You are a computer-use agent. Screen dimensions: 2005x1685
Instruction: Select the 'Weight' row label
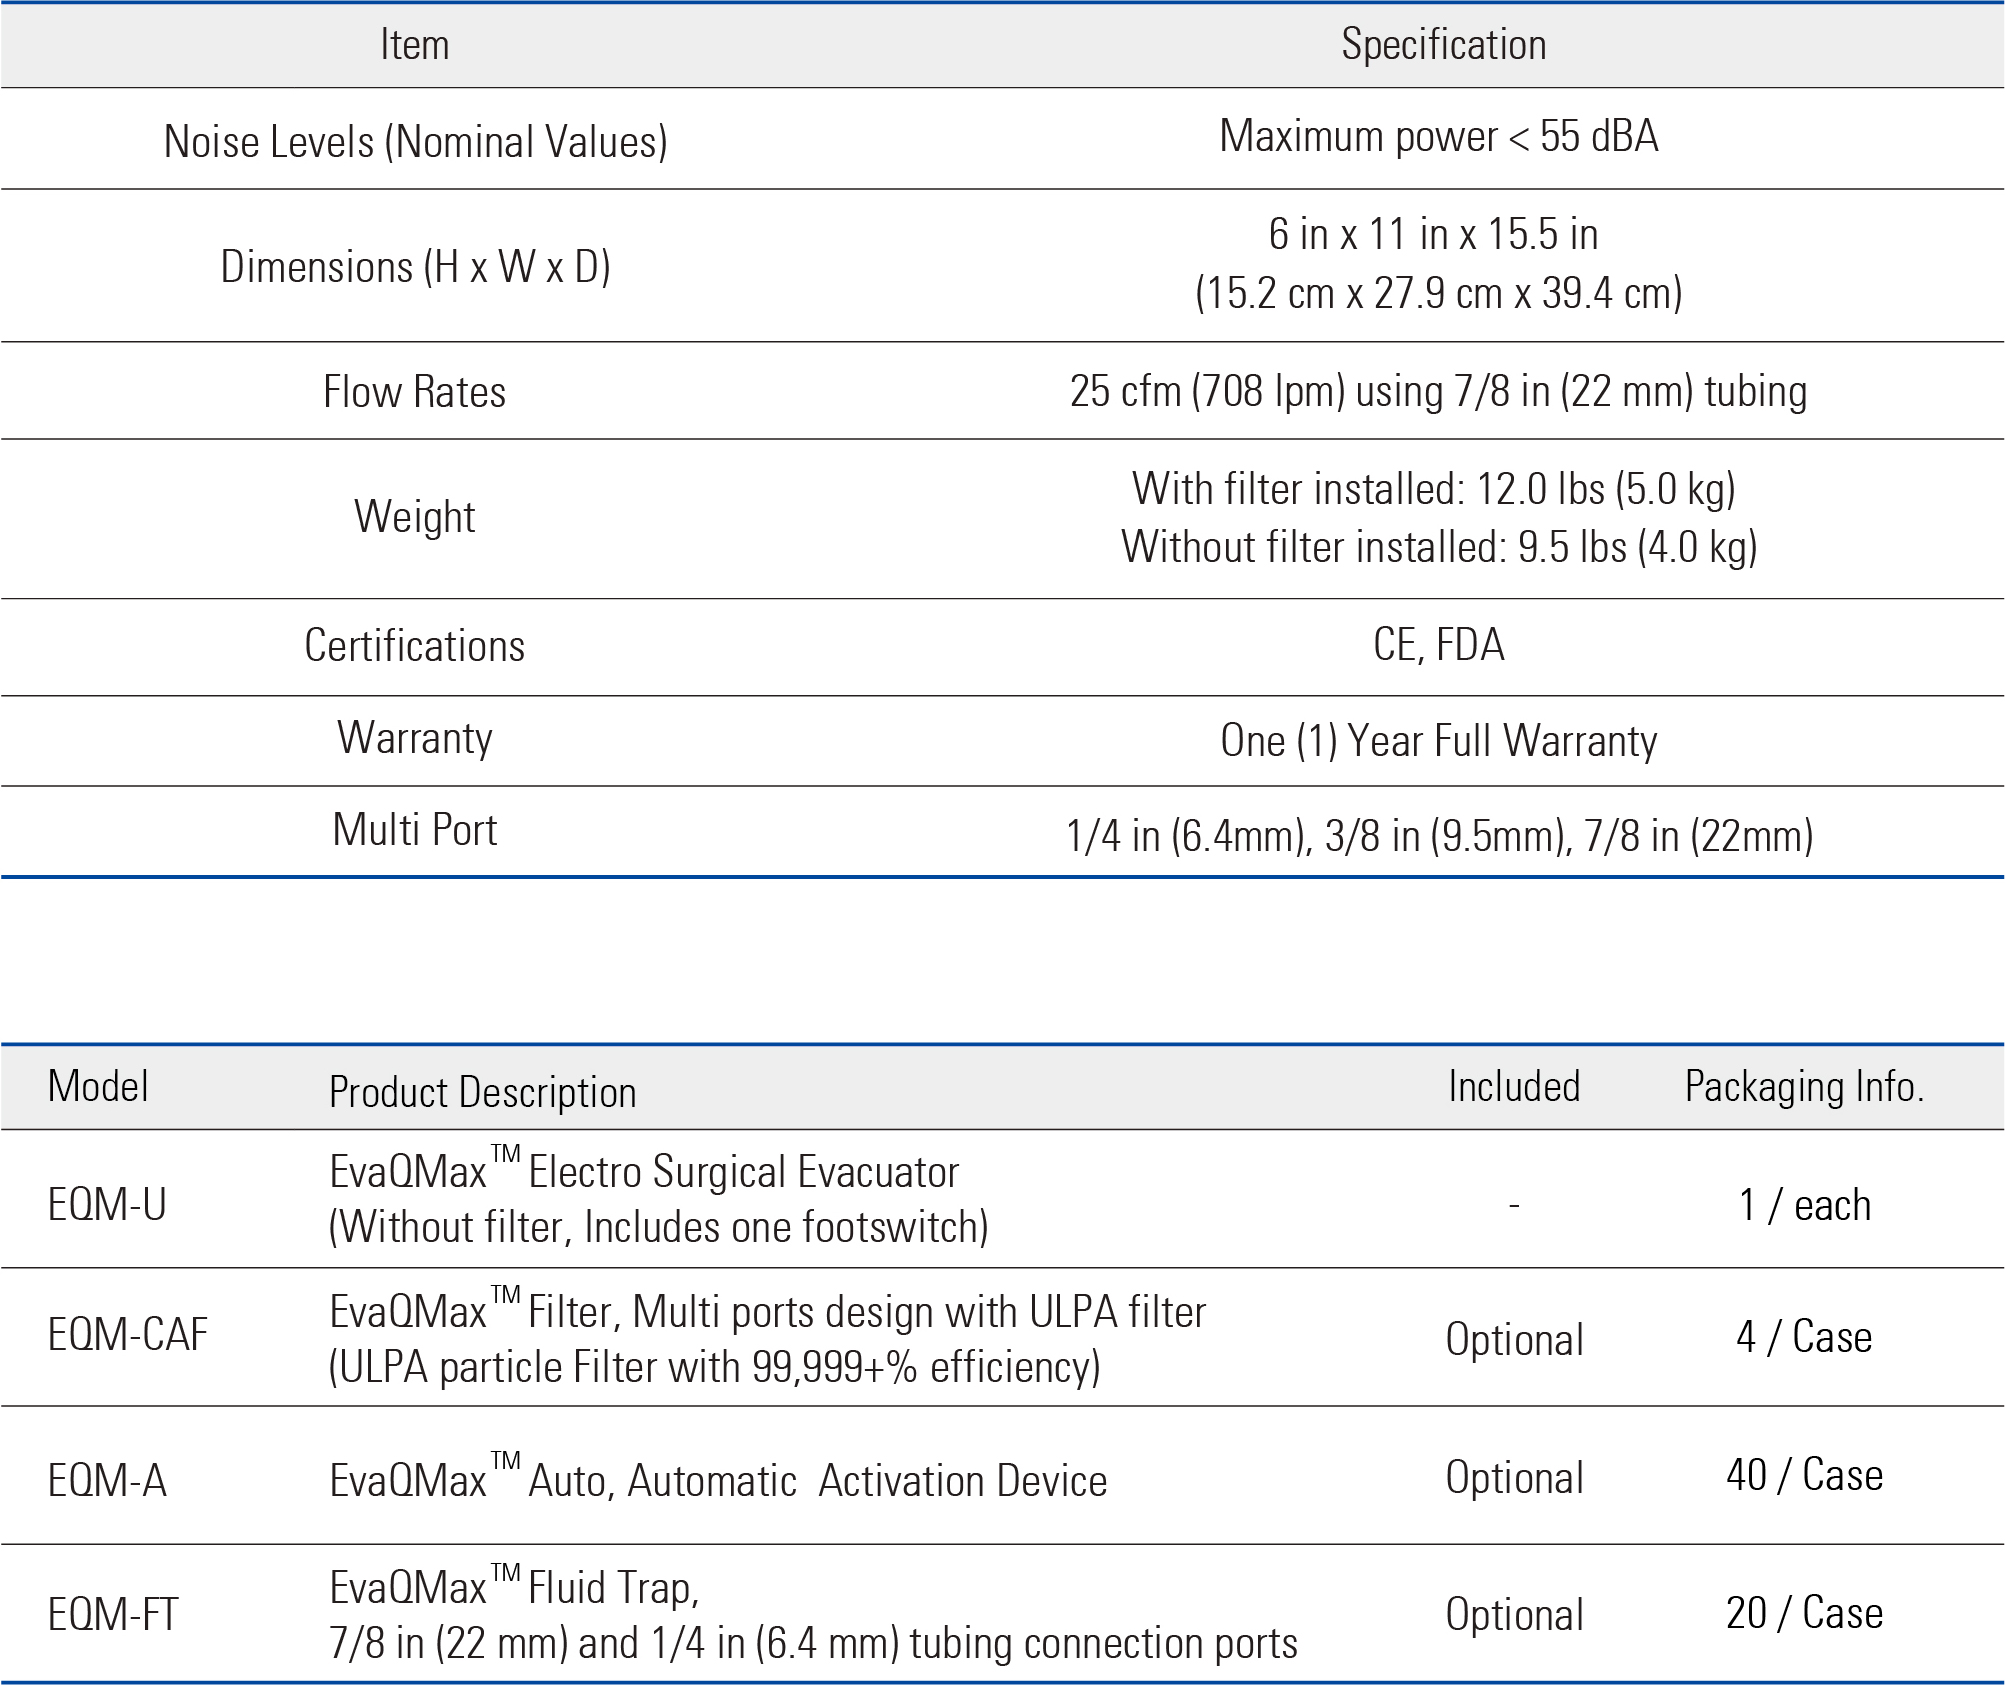(414, 517)
